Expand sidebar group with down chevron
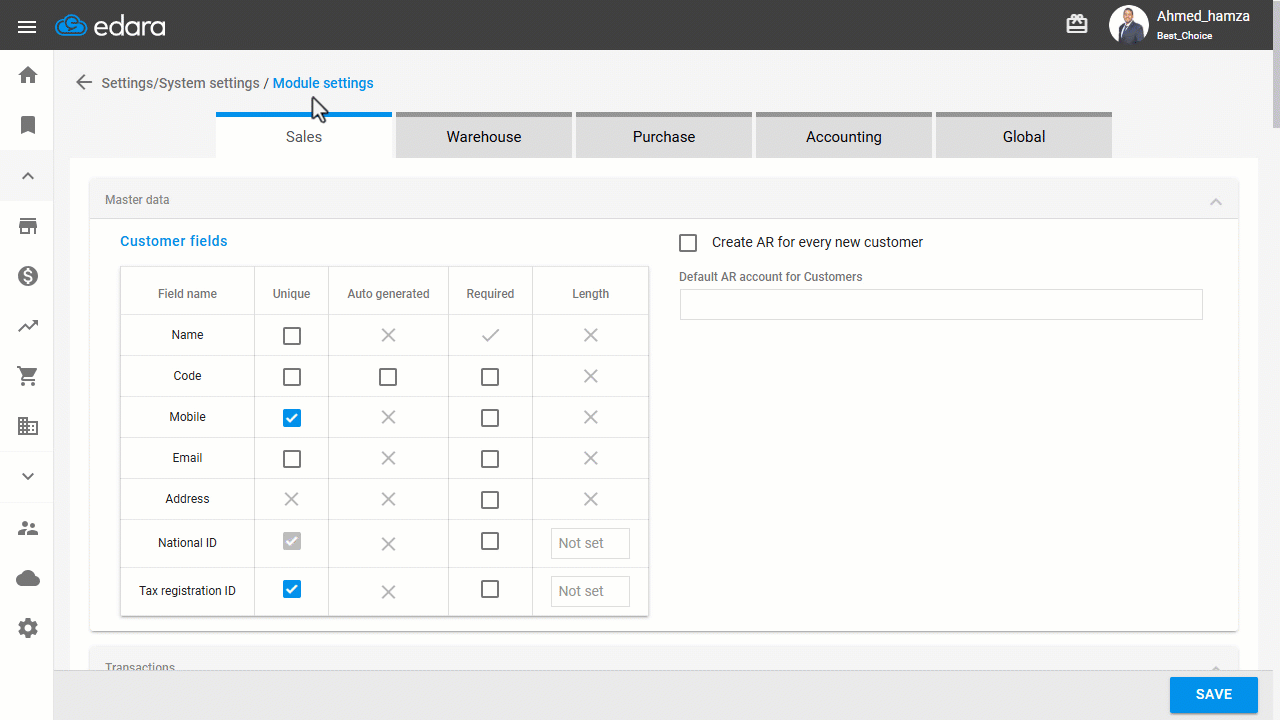 pyautogui.click(x=28, y=477)
